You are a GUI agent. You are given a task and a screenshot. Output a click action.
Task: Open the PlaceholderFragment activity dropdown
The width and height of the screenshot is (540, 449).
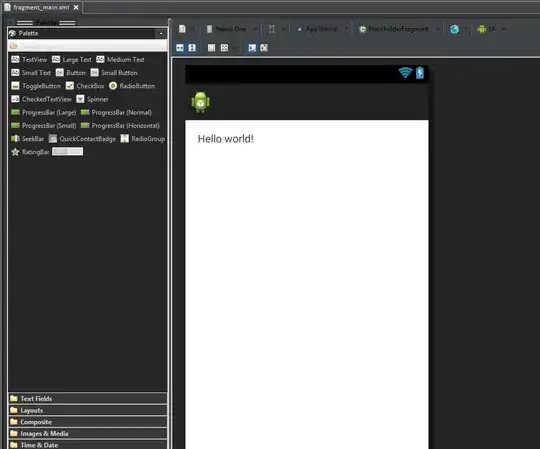pos(399,29)
